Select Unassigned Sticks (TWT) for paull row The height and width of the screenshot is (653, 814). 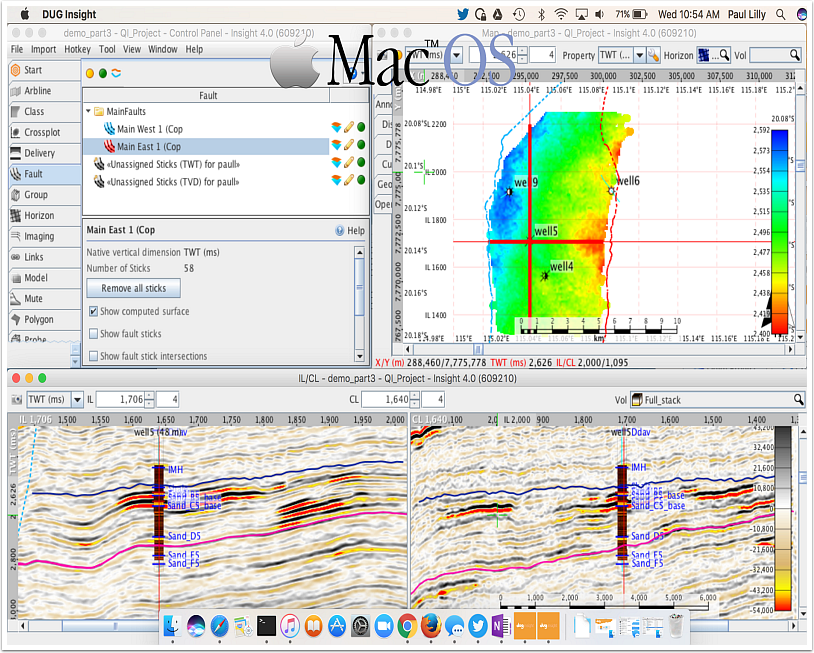207,165
